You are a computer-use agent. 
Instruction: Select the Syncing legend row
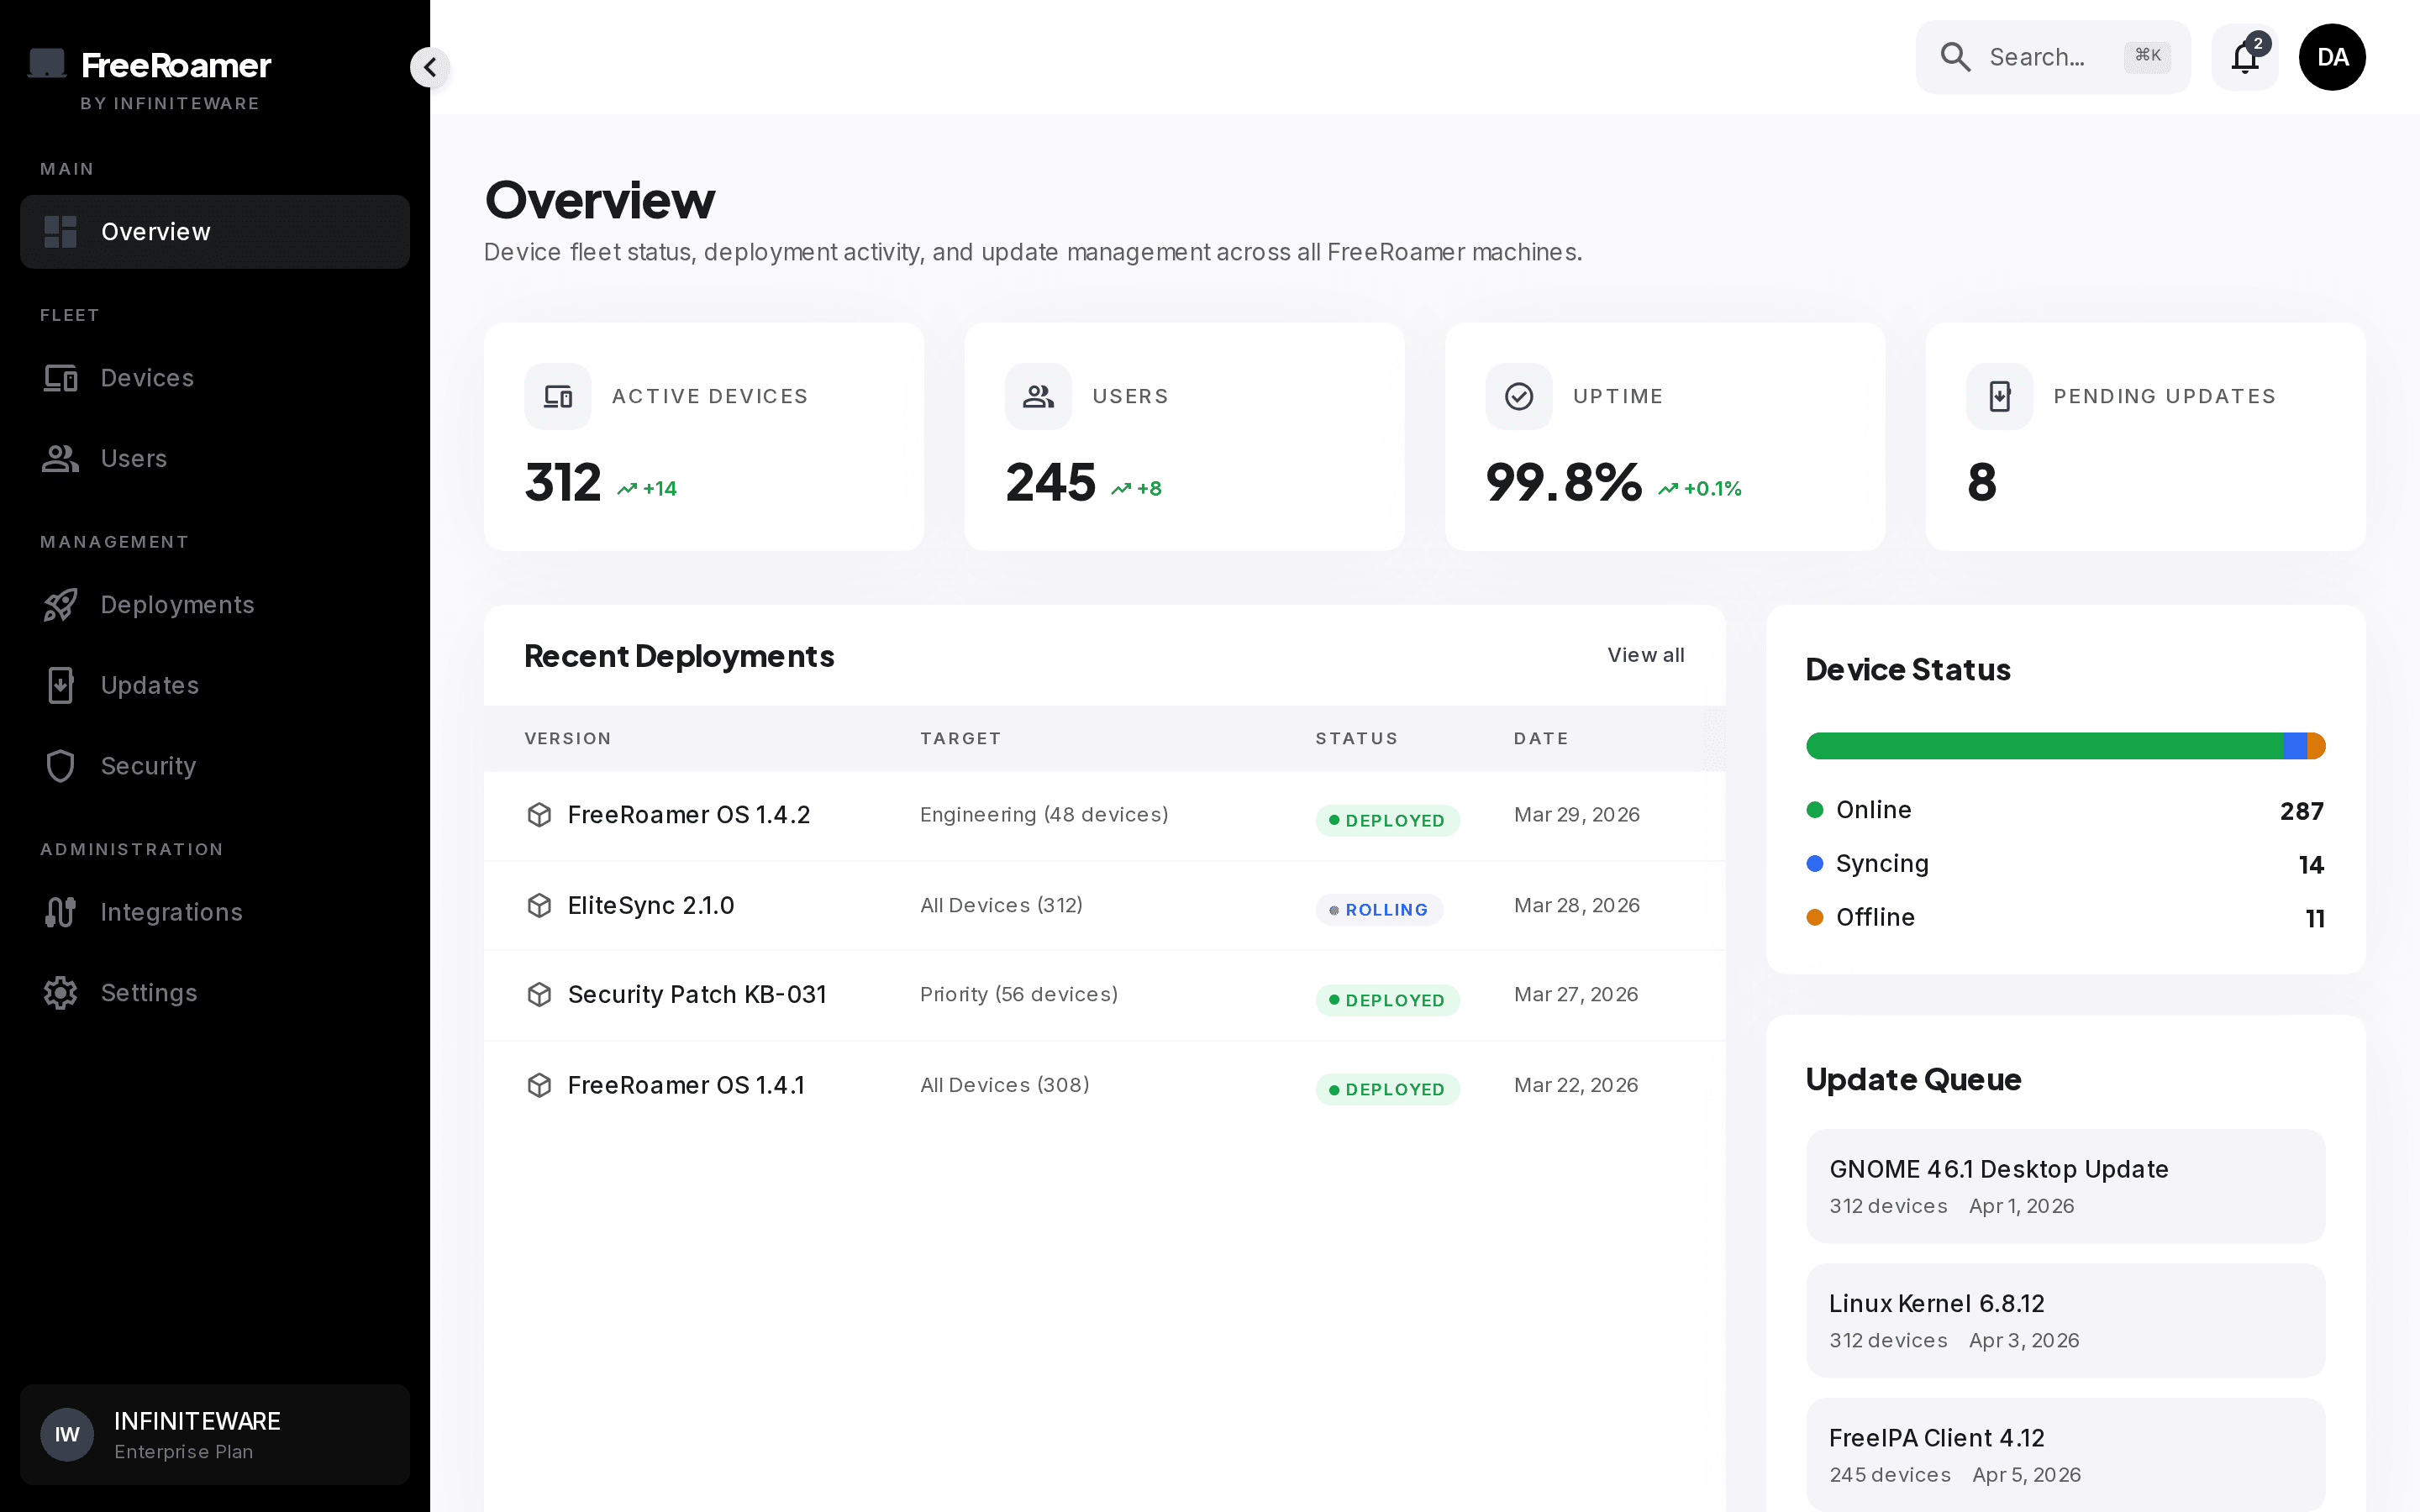[2065, 864]
